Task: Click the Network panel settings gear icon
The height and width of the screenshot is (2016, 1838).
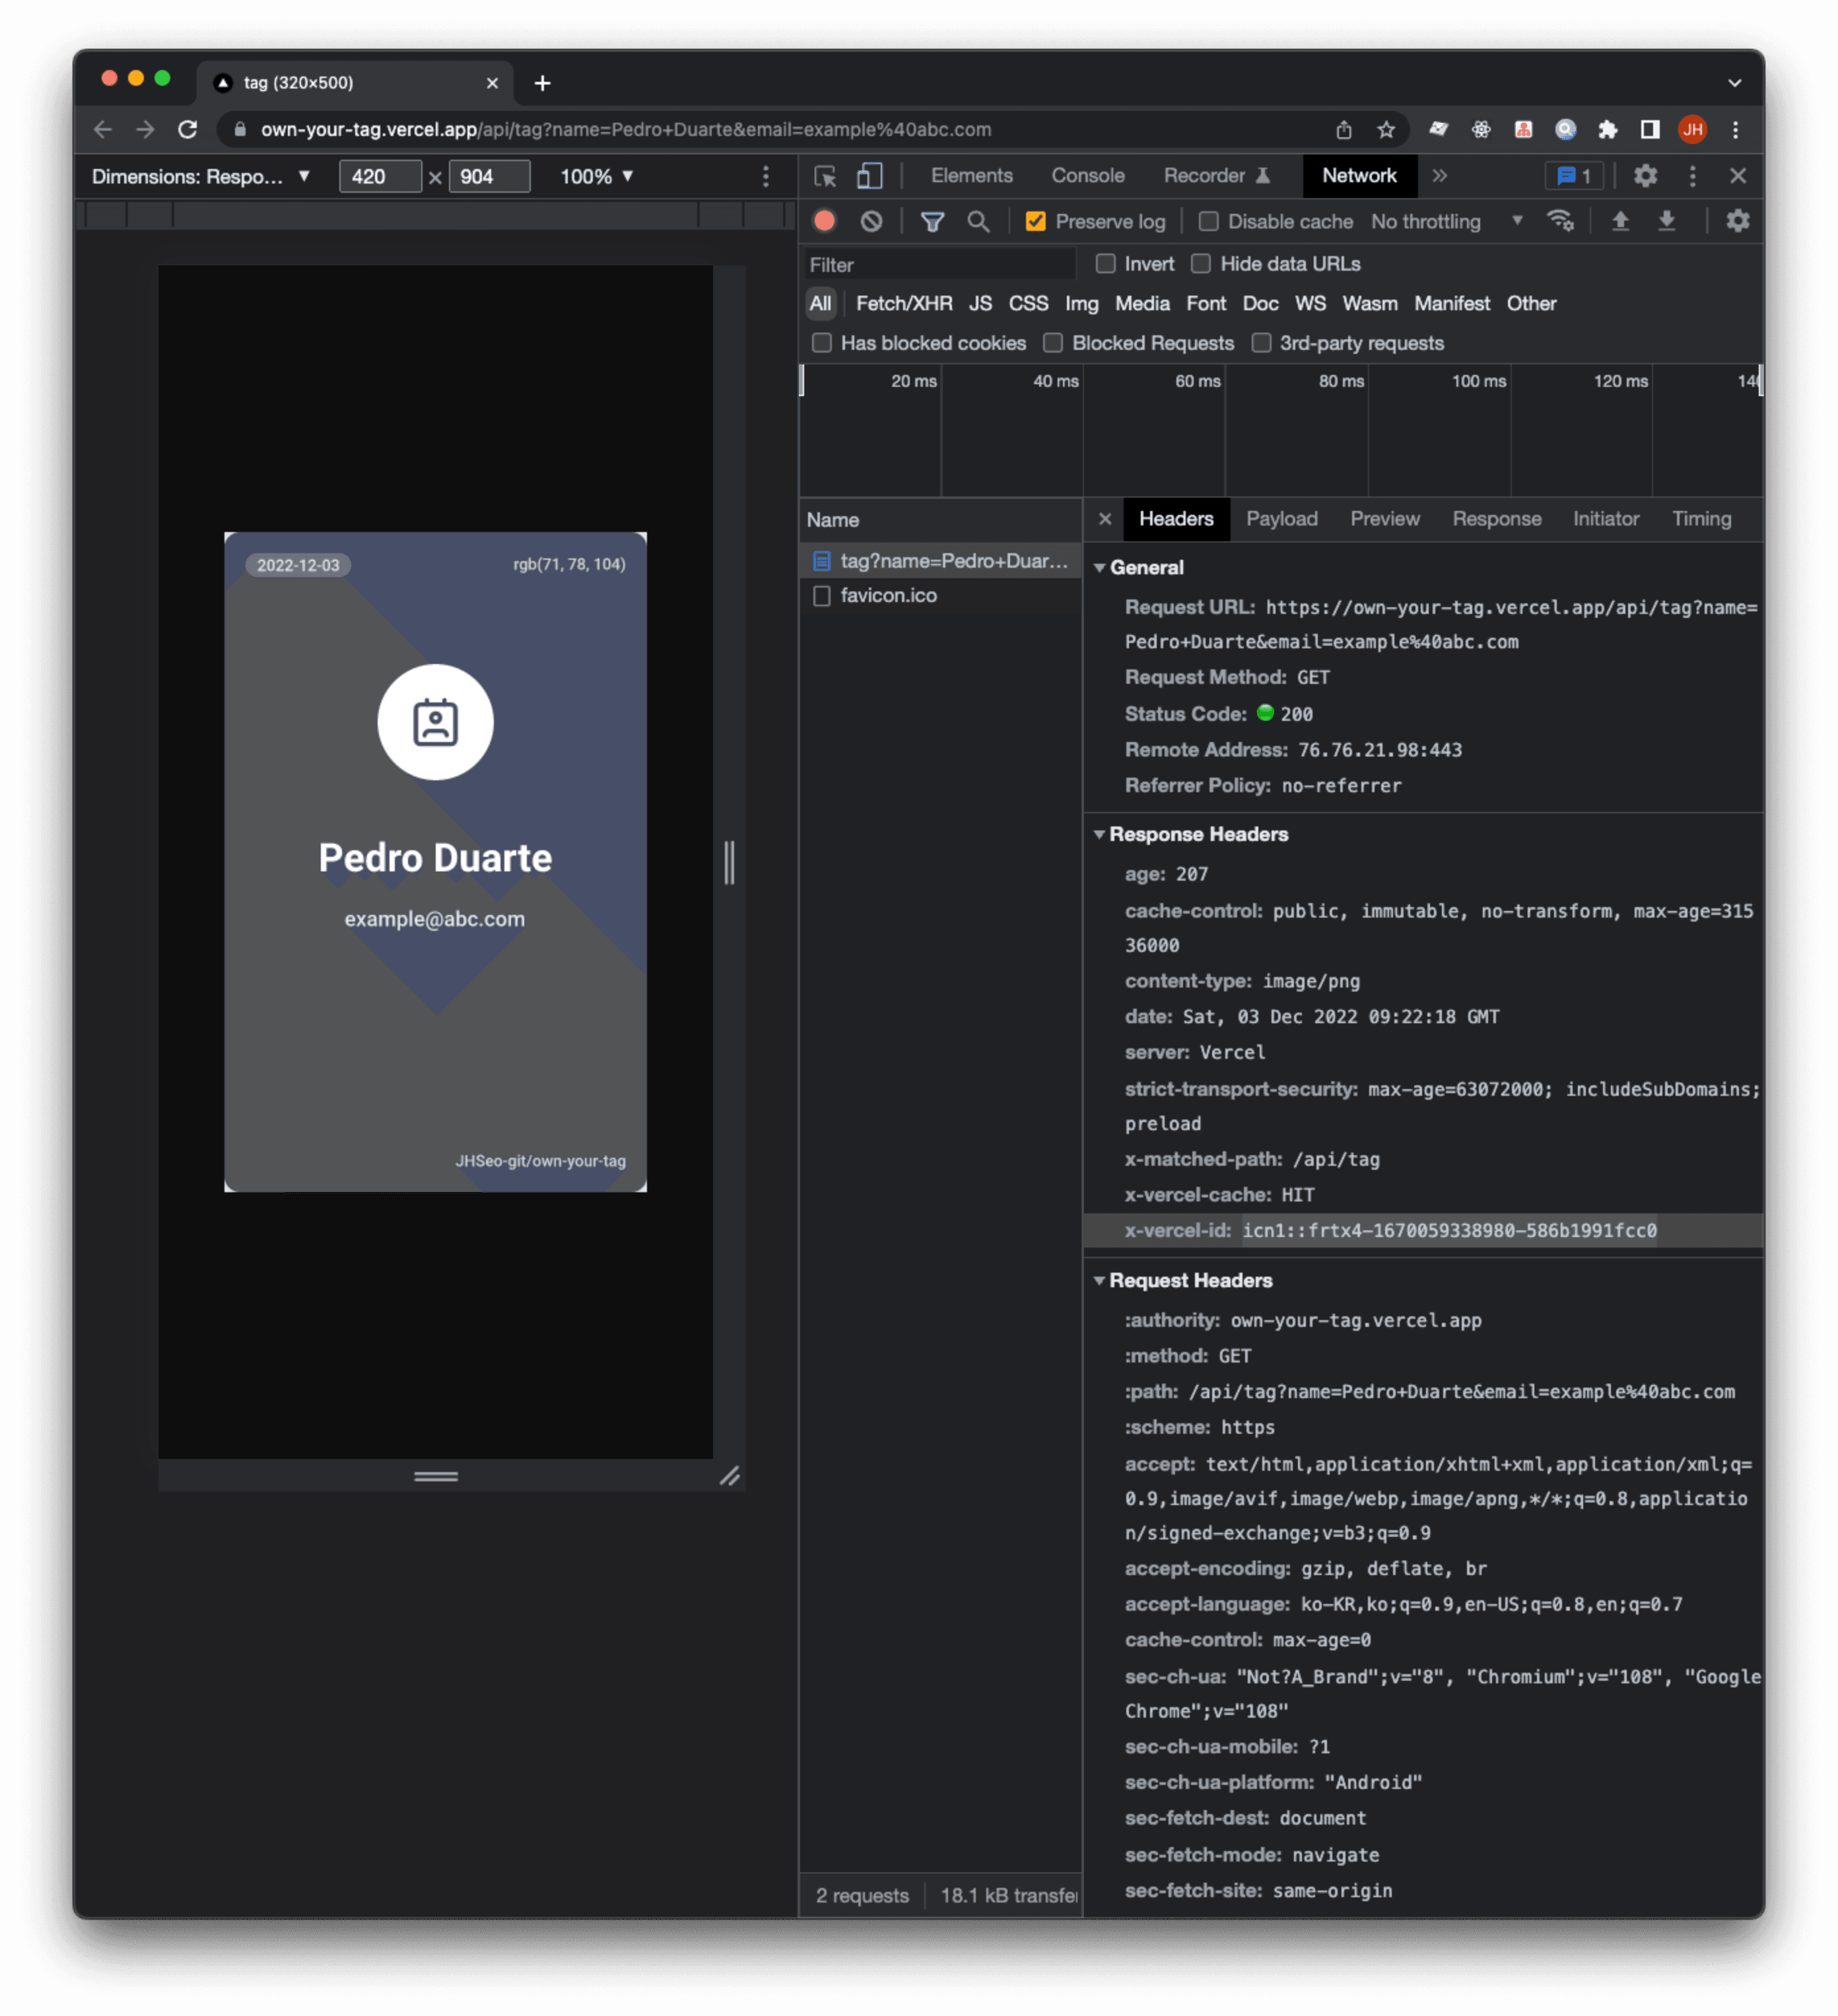Action: coord(1738,221)
